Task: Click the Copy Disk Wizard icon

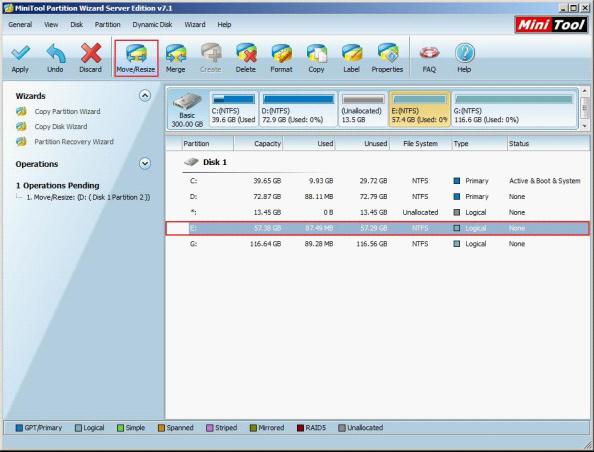Action: (x=22, y=127)
